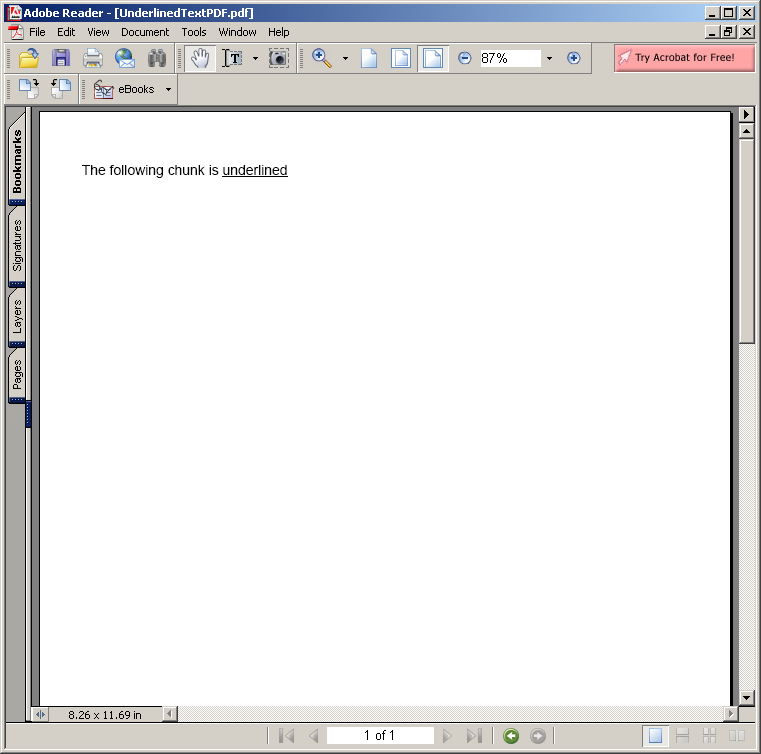Open a file with the folder icon

pos(29,58)
